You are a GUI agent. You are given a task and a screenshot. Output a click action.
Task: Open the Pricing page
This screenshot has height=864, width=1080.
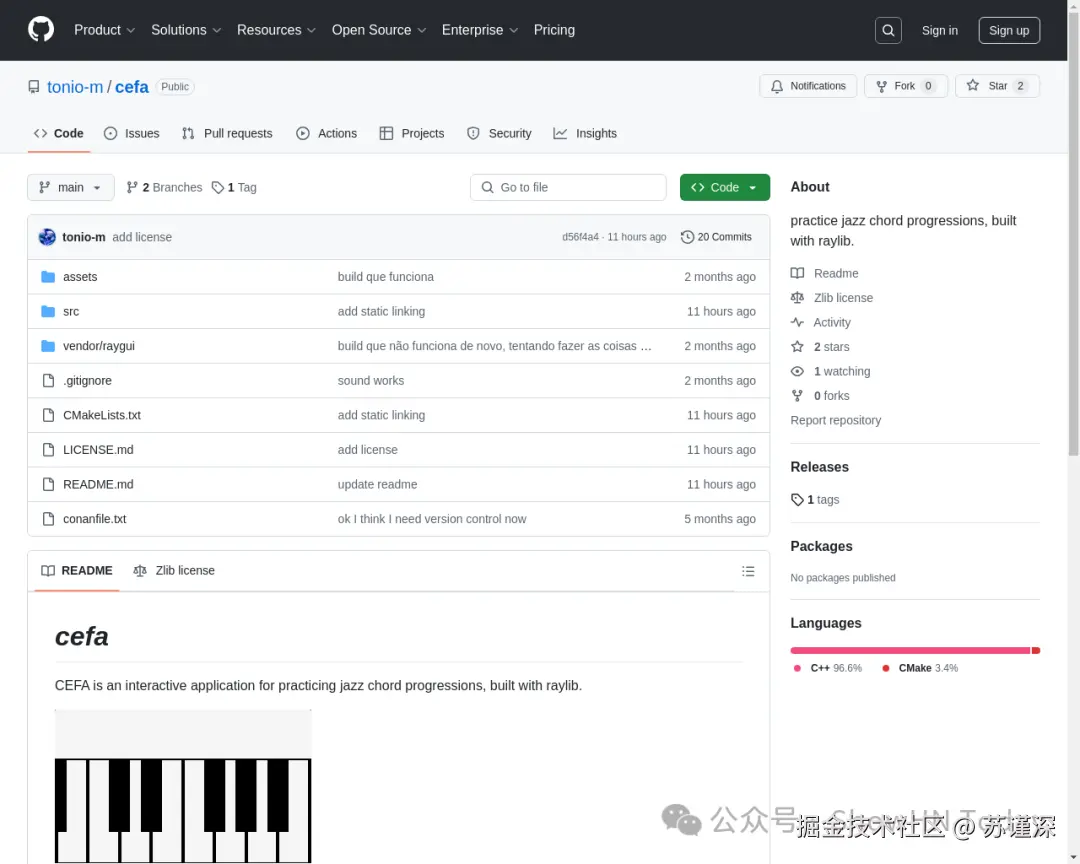pyautogui.click(x=554, y=30)
